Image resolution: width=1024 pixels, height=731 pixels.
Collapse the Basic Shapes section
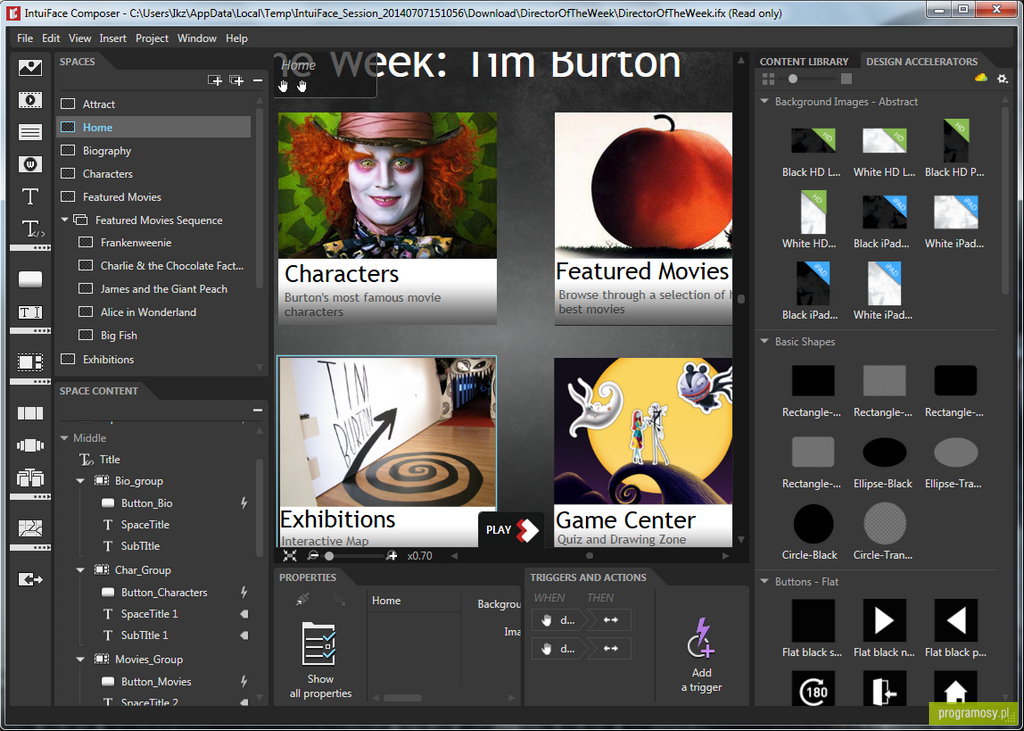(764, 341)
